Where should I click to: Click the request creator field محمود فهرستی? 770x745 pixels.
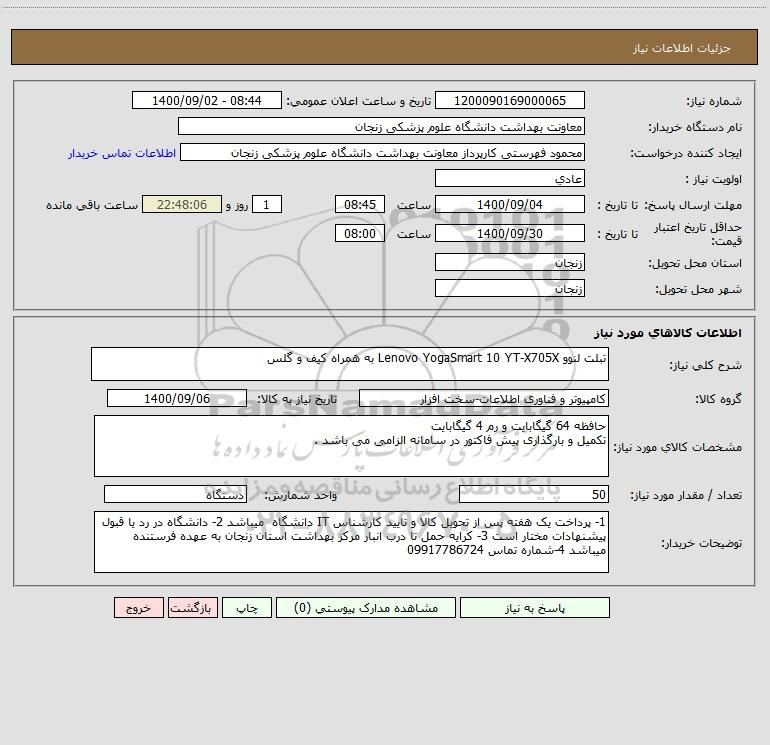click(382, 153)
